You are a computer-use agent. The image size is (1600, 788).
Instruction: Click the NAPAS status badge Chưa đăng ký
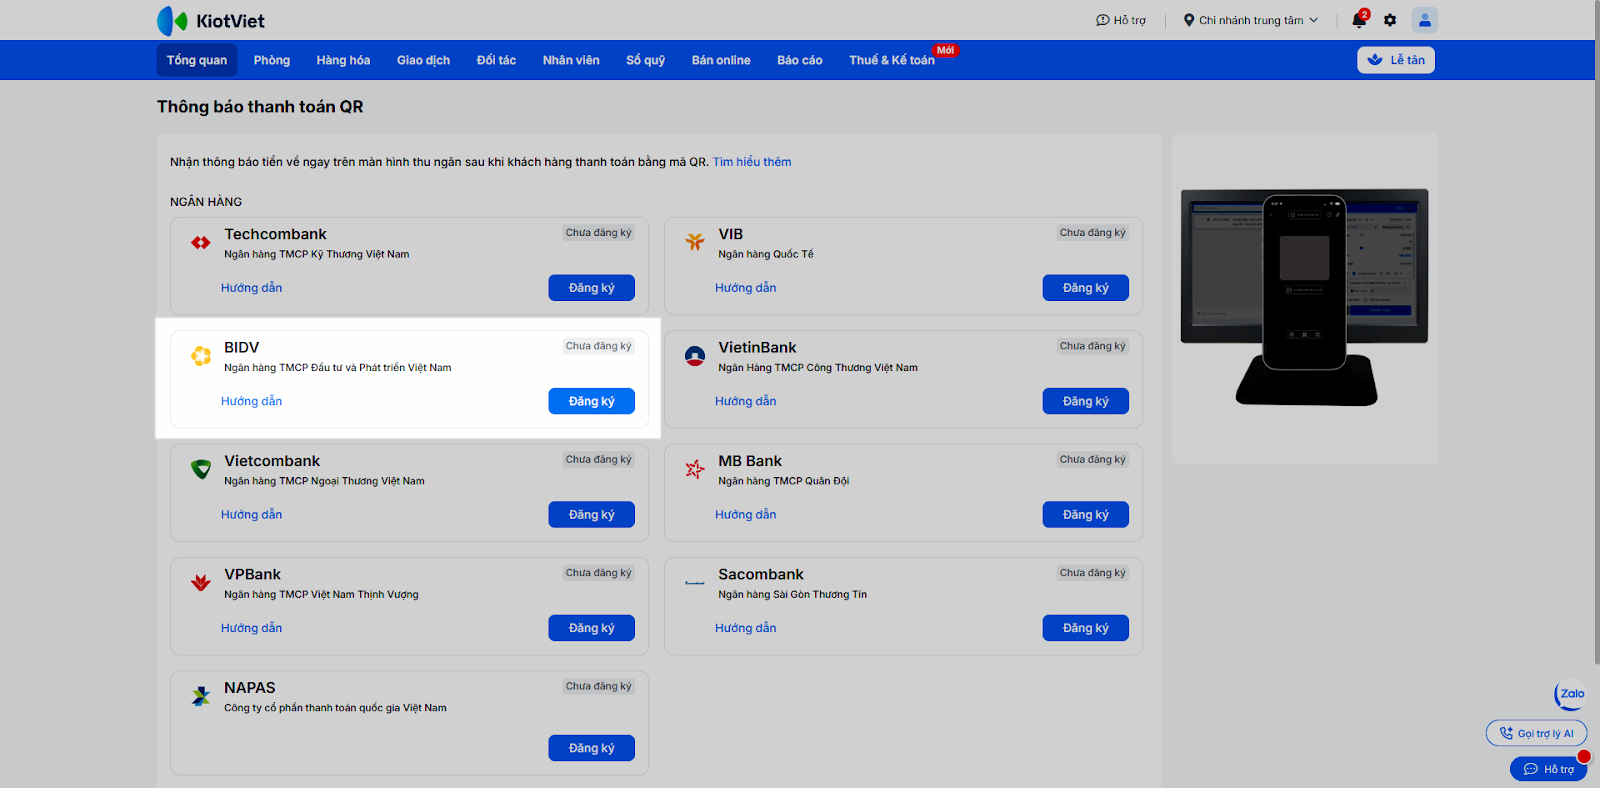point(599,686)
